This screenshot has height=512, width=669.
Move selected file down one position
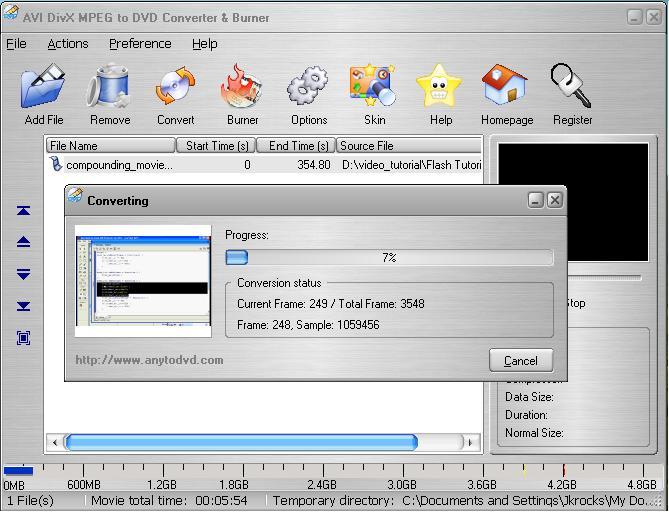23,274
